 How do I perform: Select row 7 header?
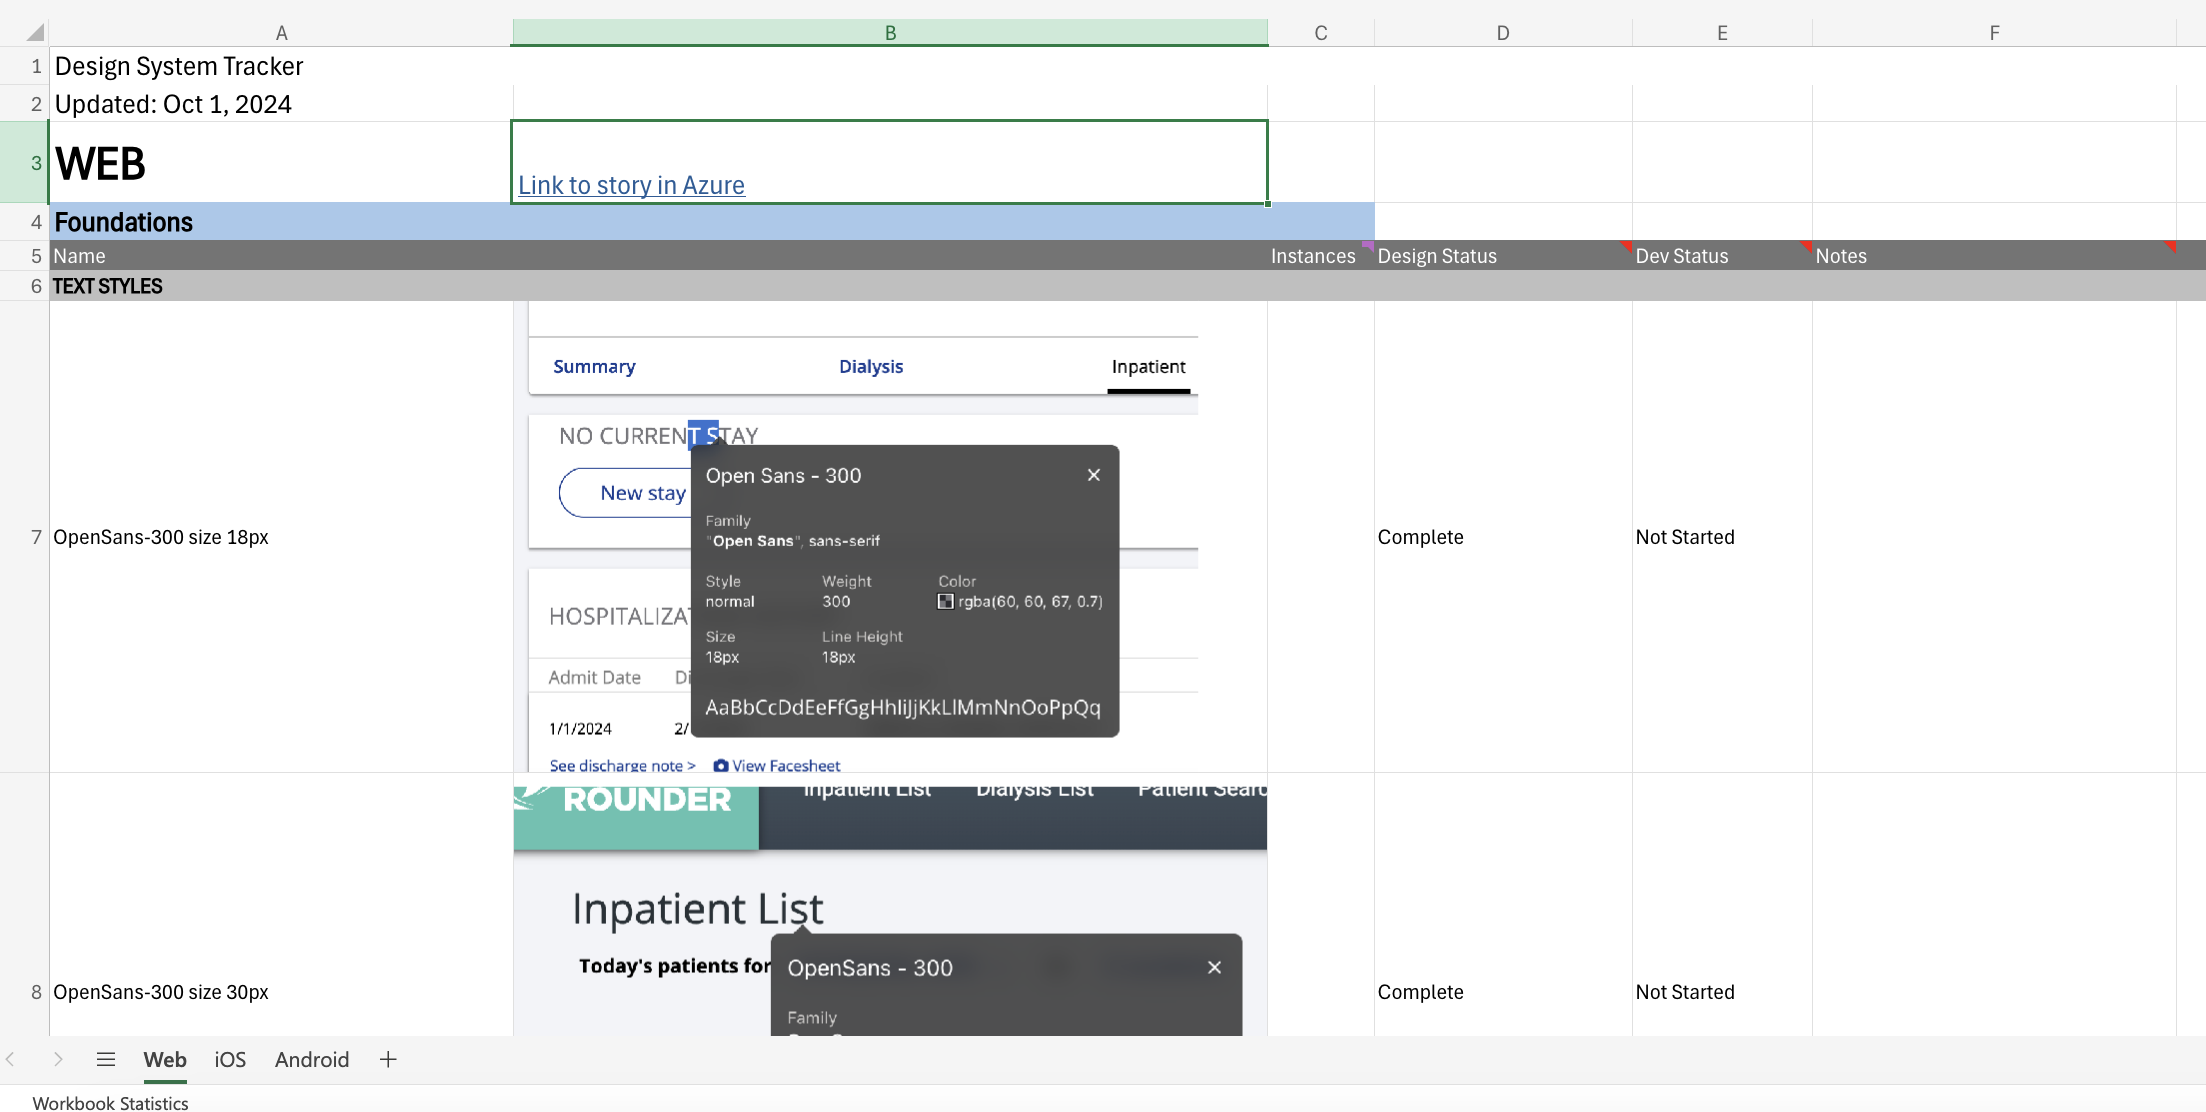(x=36, y=537)
